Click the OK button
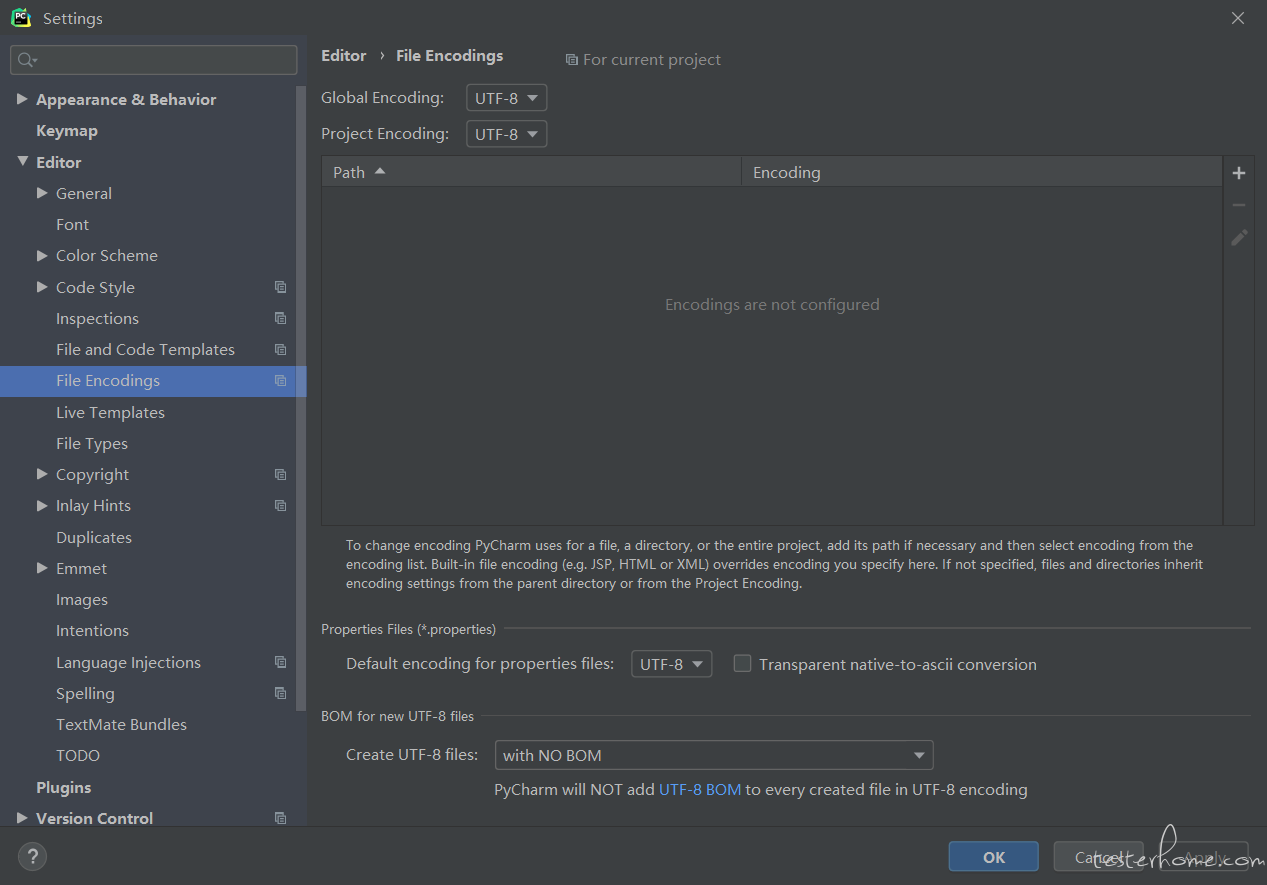Screen dimensions: 1267x885 (x=994, y=857)
